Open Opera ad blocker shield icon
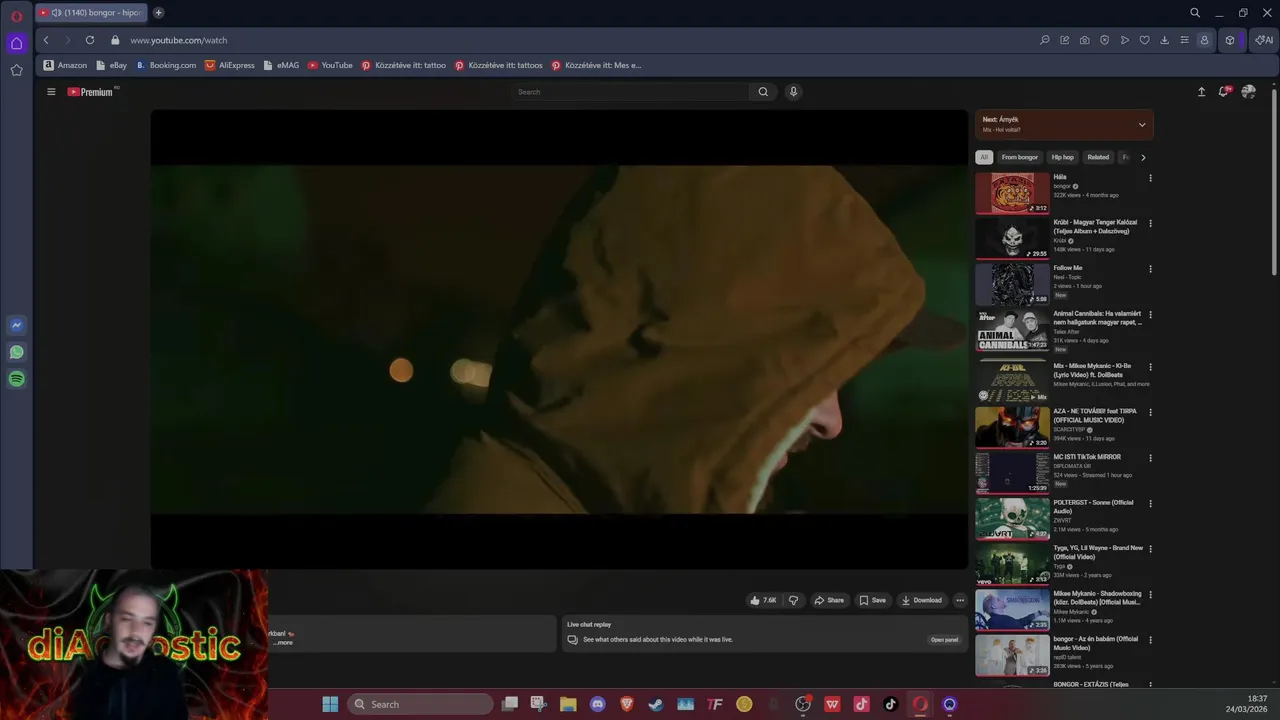Viewport: 1280px width, 720px height. (x=1105, y=40)
